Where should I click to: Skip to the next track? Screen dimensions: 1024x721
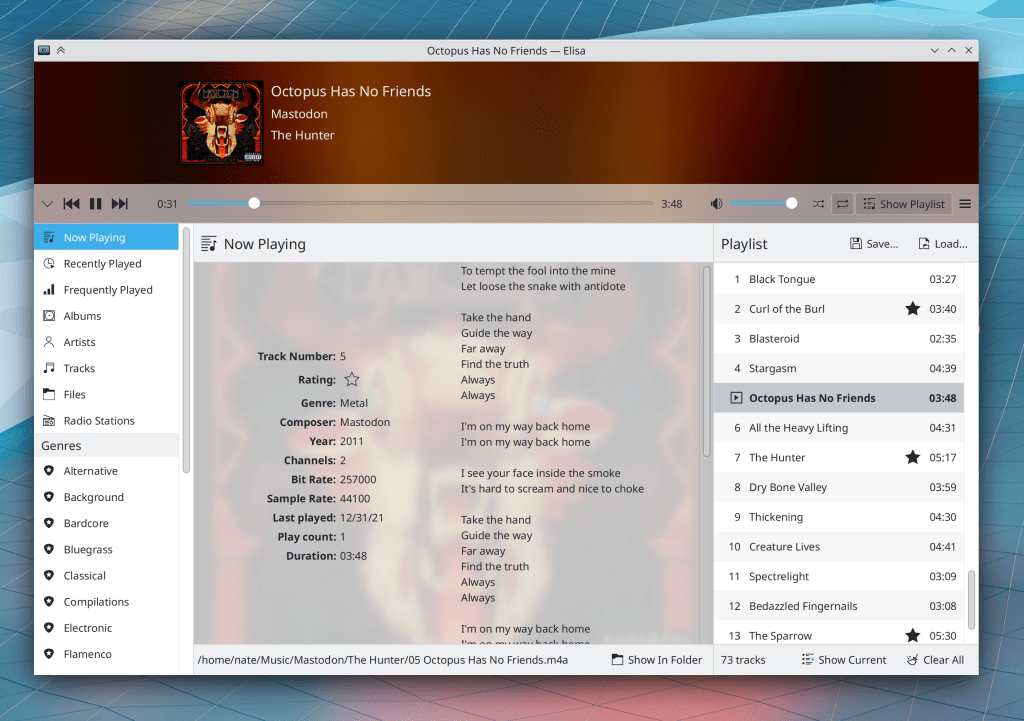pos(120,204)
